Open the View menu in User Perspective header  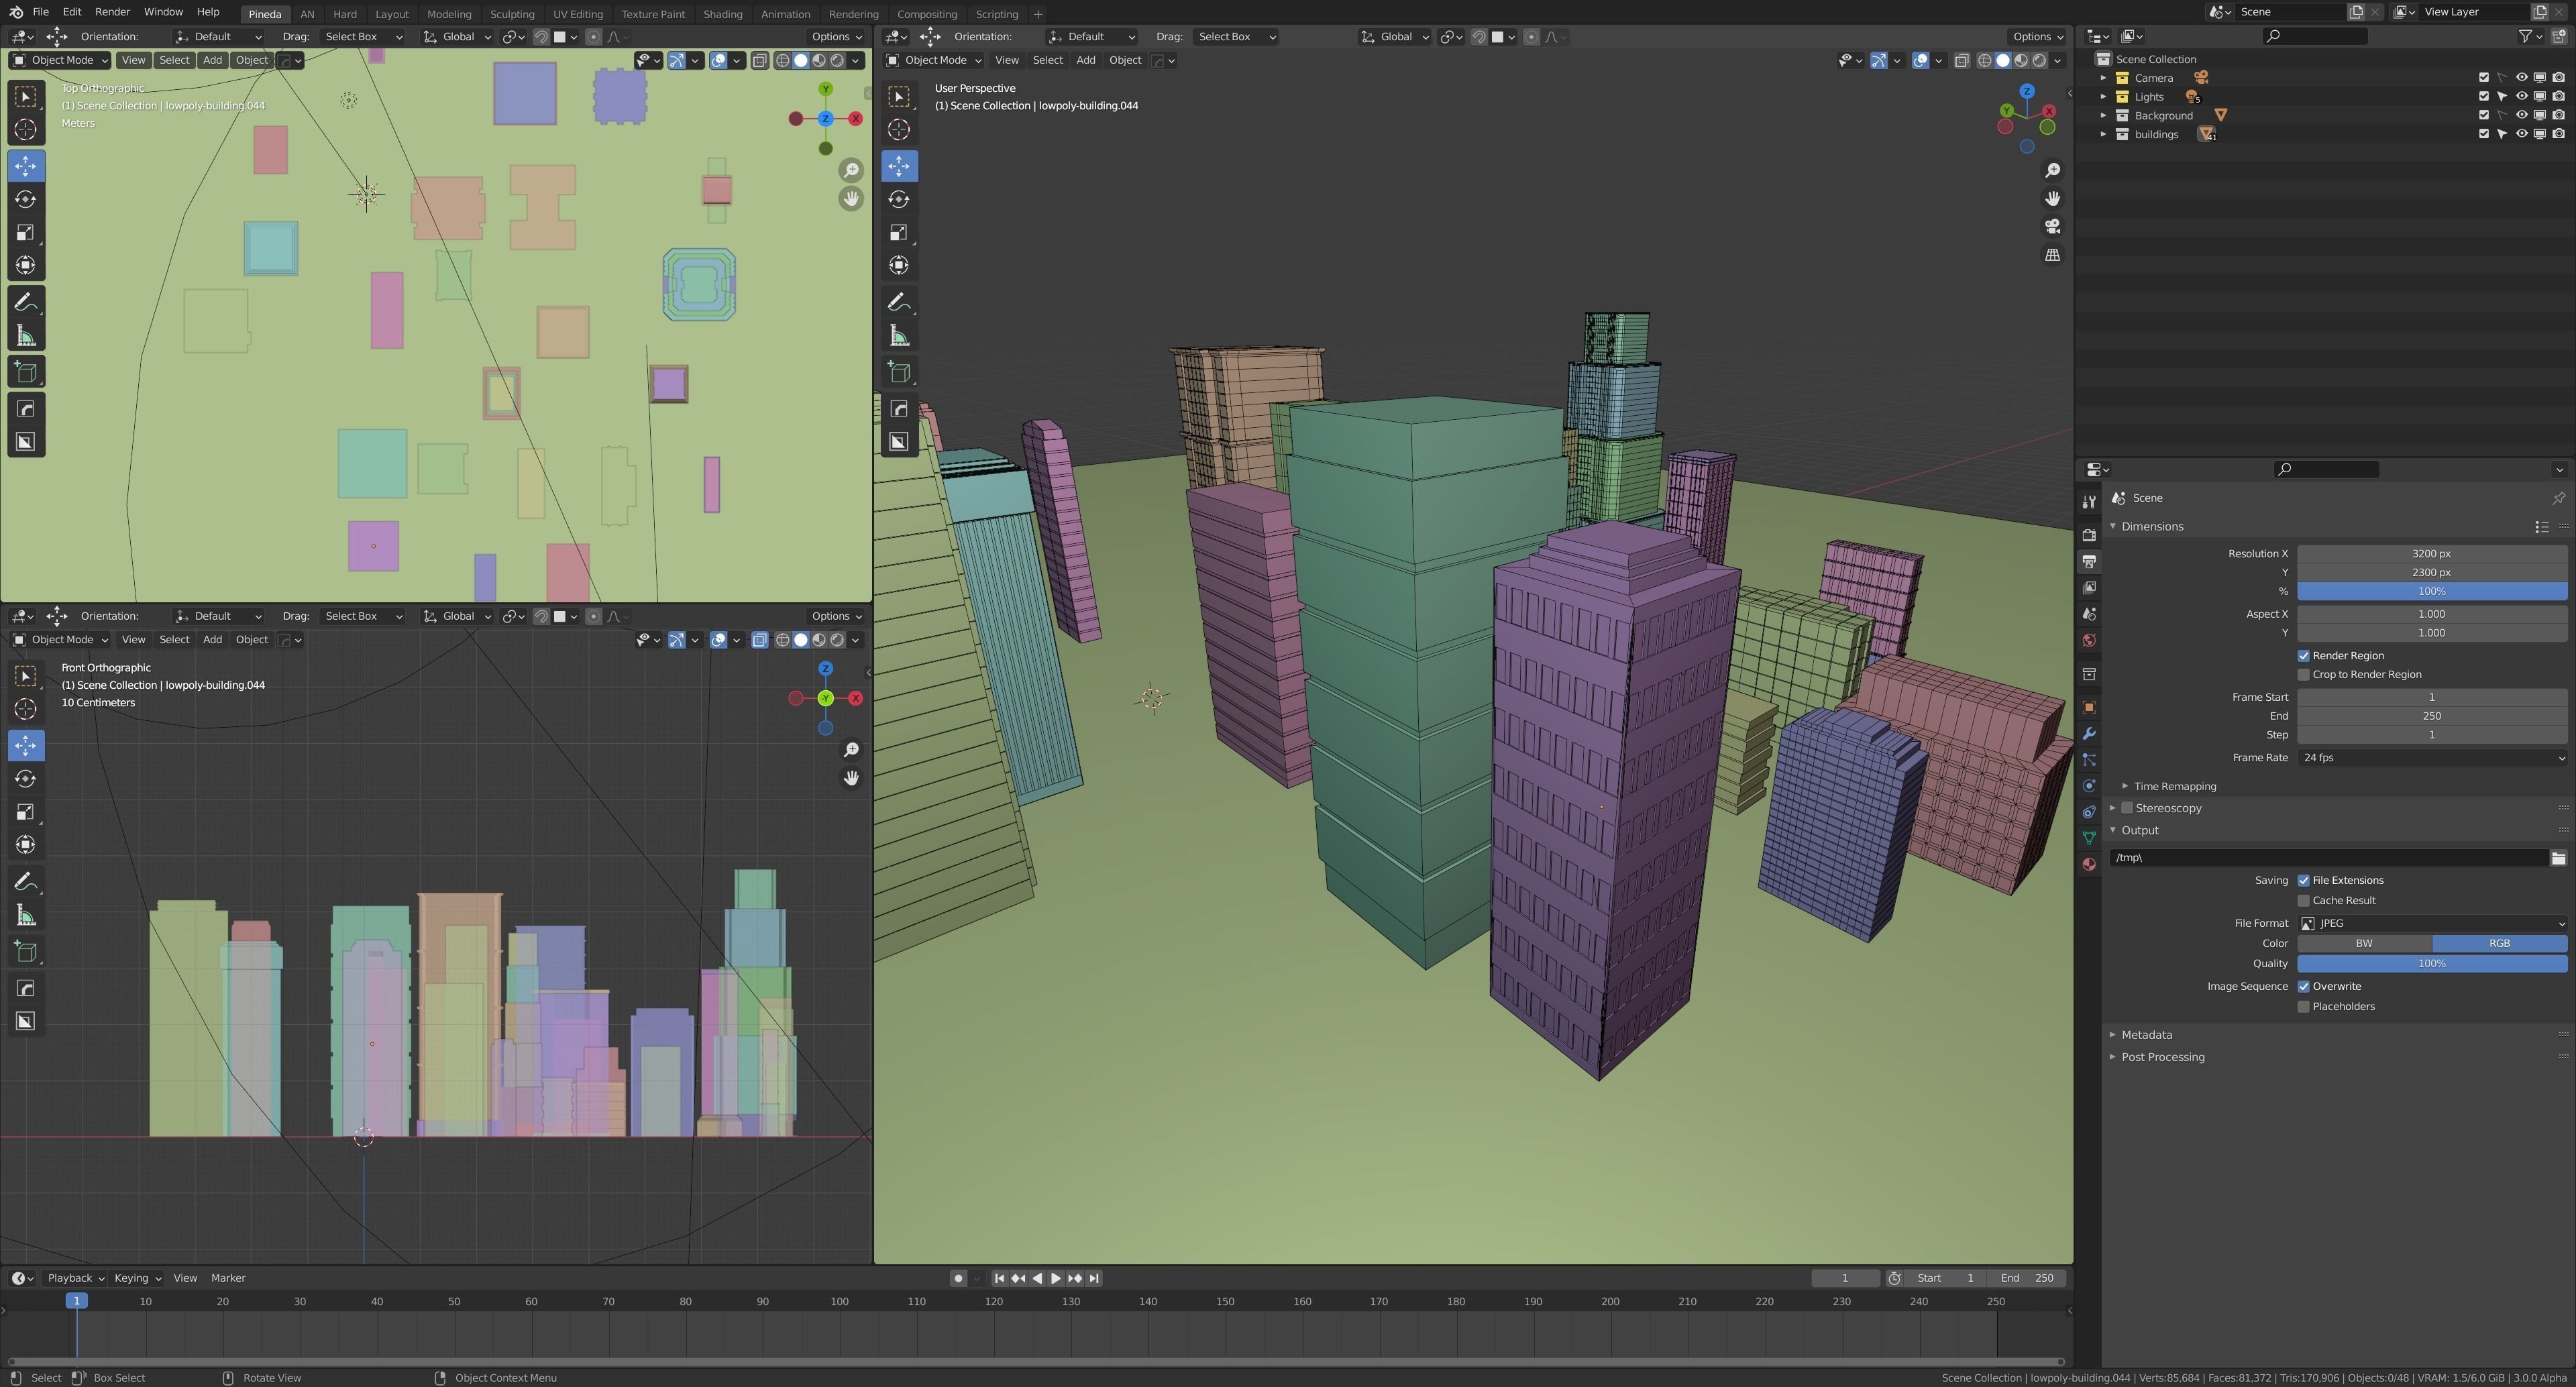pyautogui.click(x=1006, y=60)
